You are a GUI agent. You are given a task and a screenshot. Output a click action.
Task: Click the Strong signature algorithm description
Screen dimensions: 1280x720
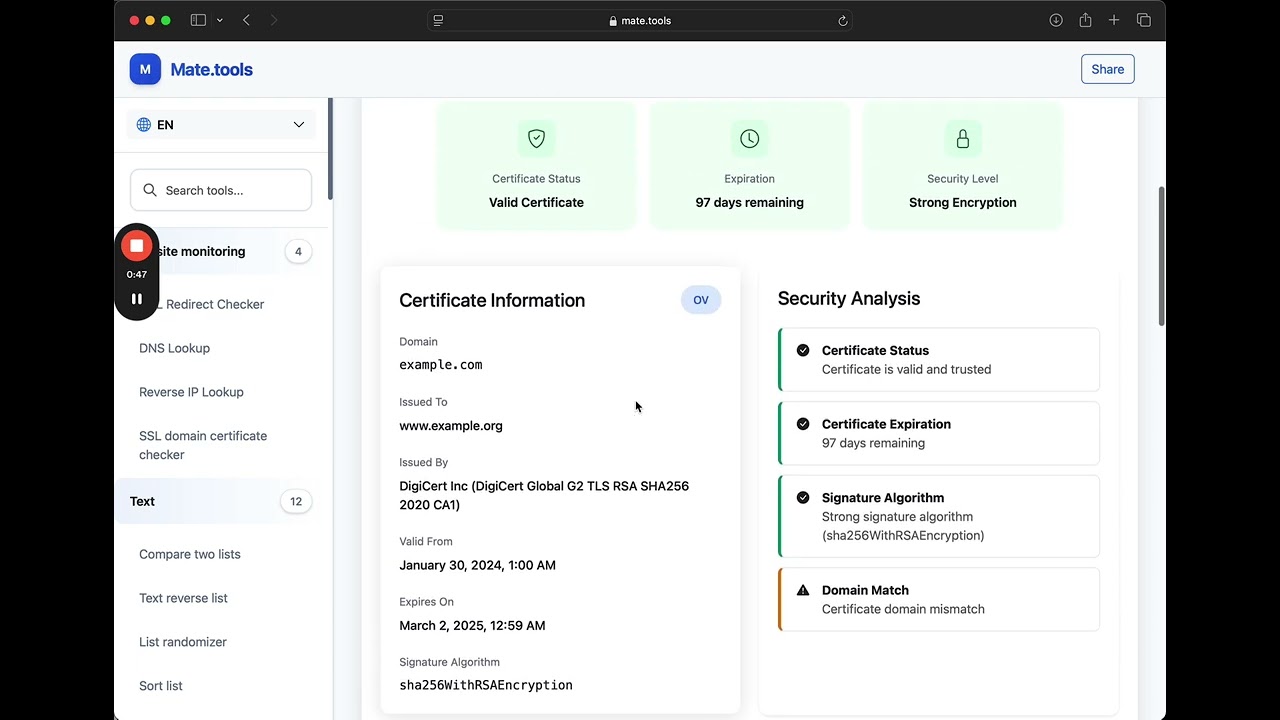coord(903,526)
